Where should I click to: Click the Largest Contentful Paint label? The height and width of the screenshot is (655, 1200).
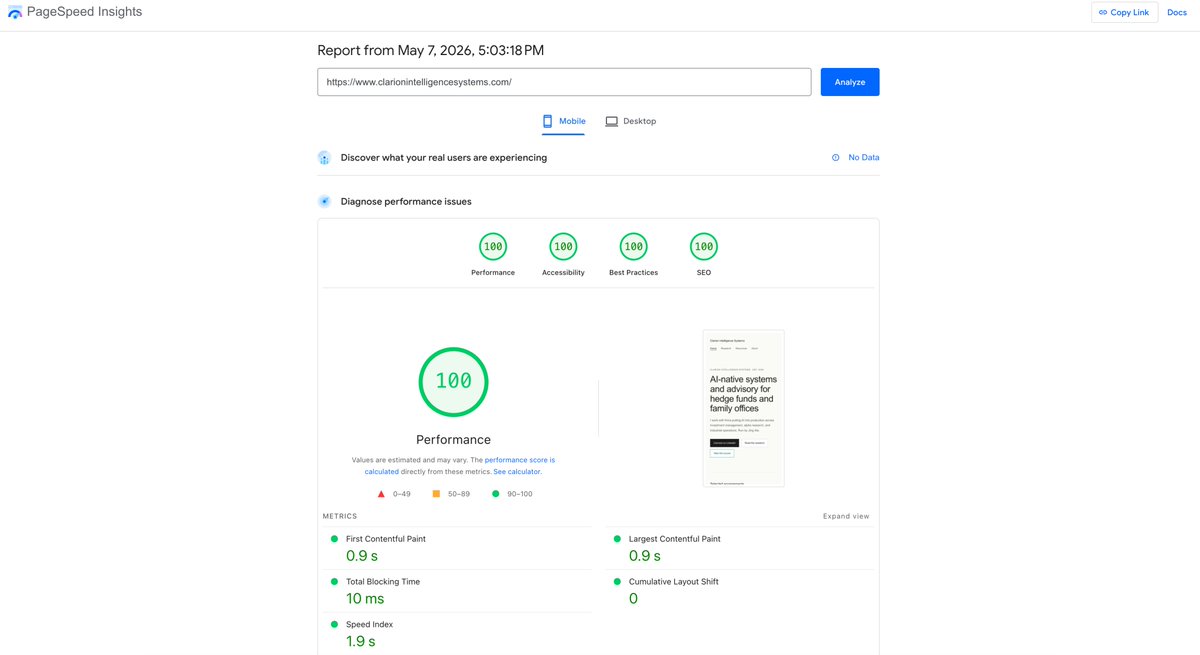tap(675, 539)
